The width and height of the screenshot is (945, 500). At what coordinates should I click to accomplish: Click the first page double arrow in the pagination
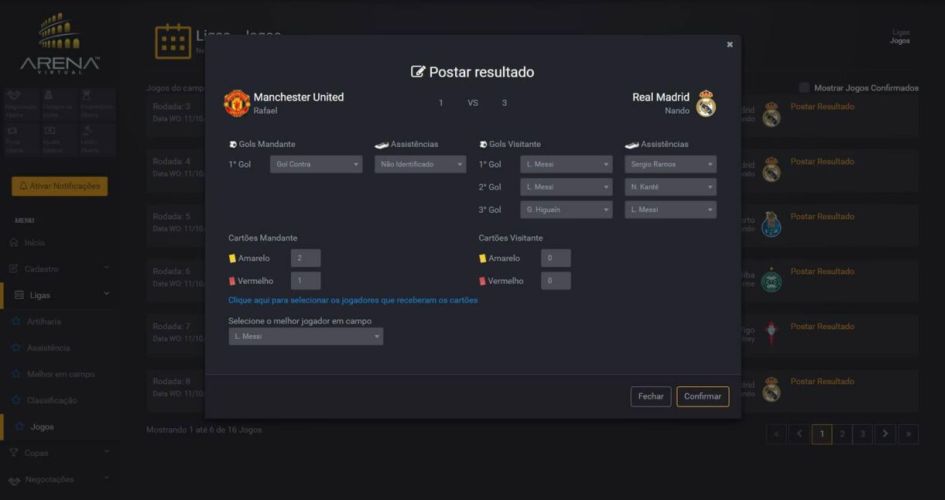[776, 434]
